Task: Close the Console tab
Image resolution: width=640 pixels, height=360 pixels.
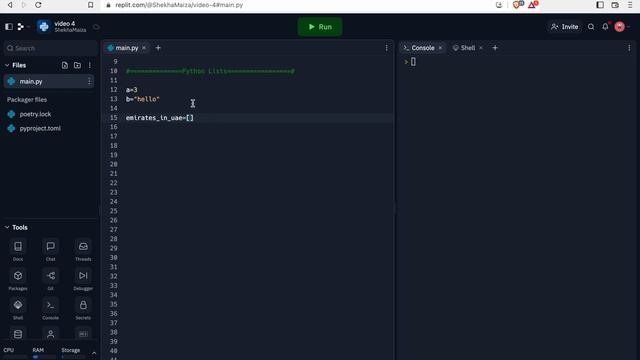Action: [440, 48]
